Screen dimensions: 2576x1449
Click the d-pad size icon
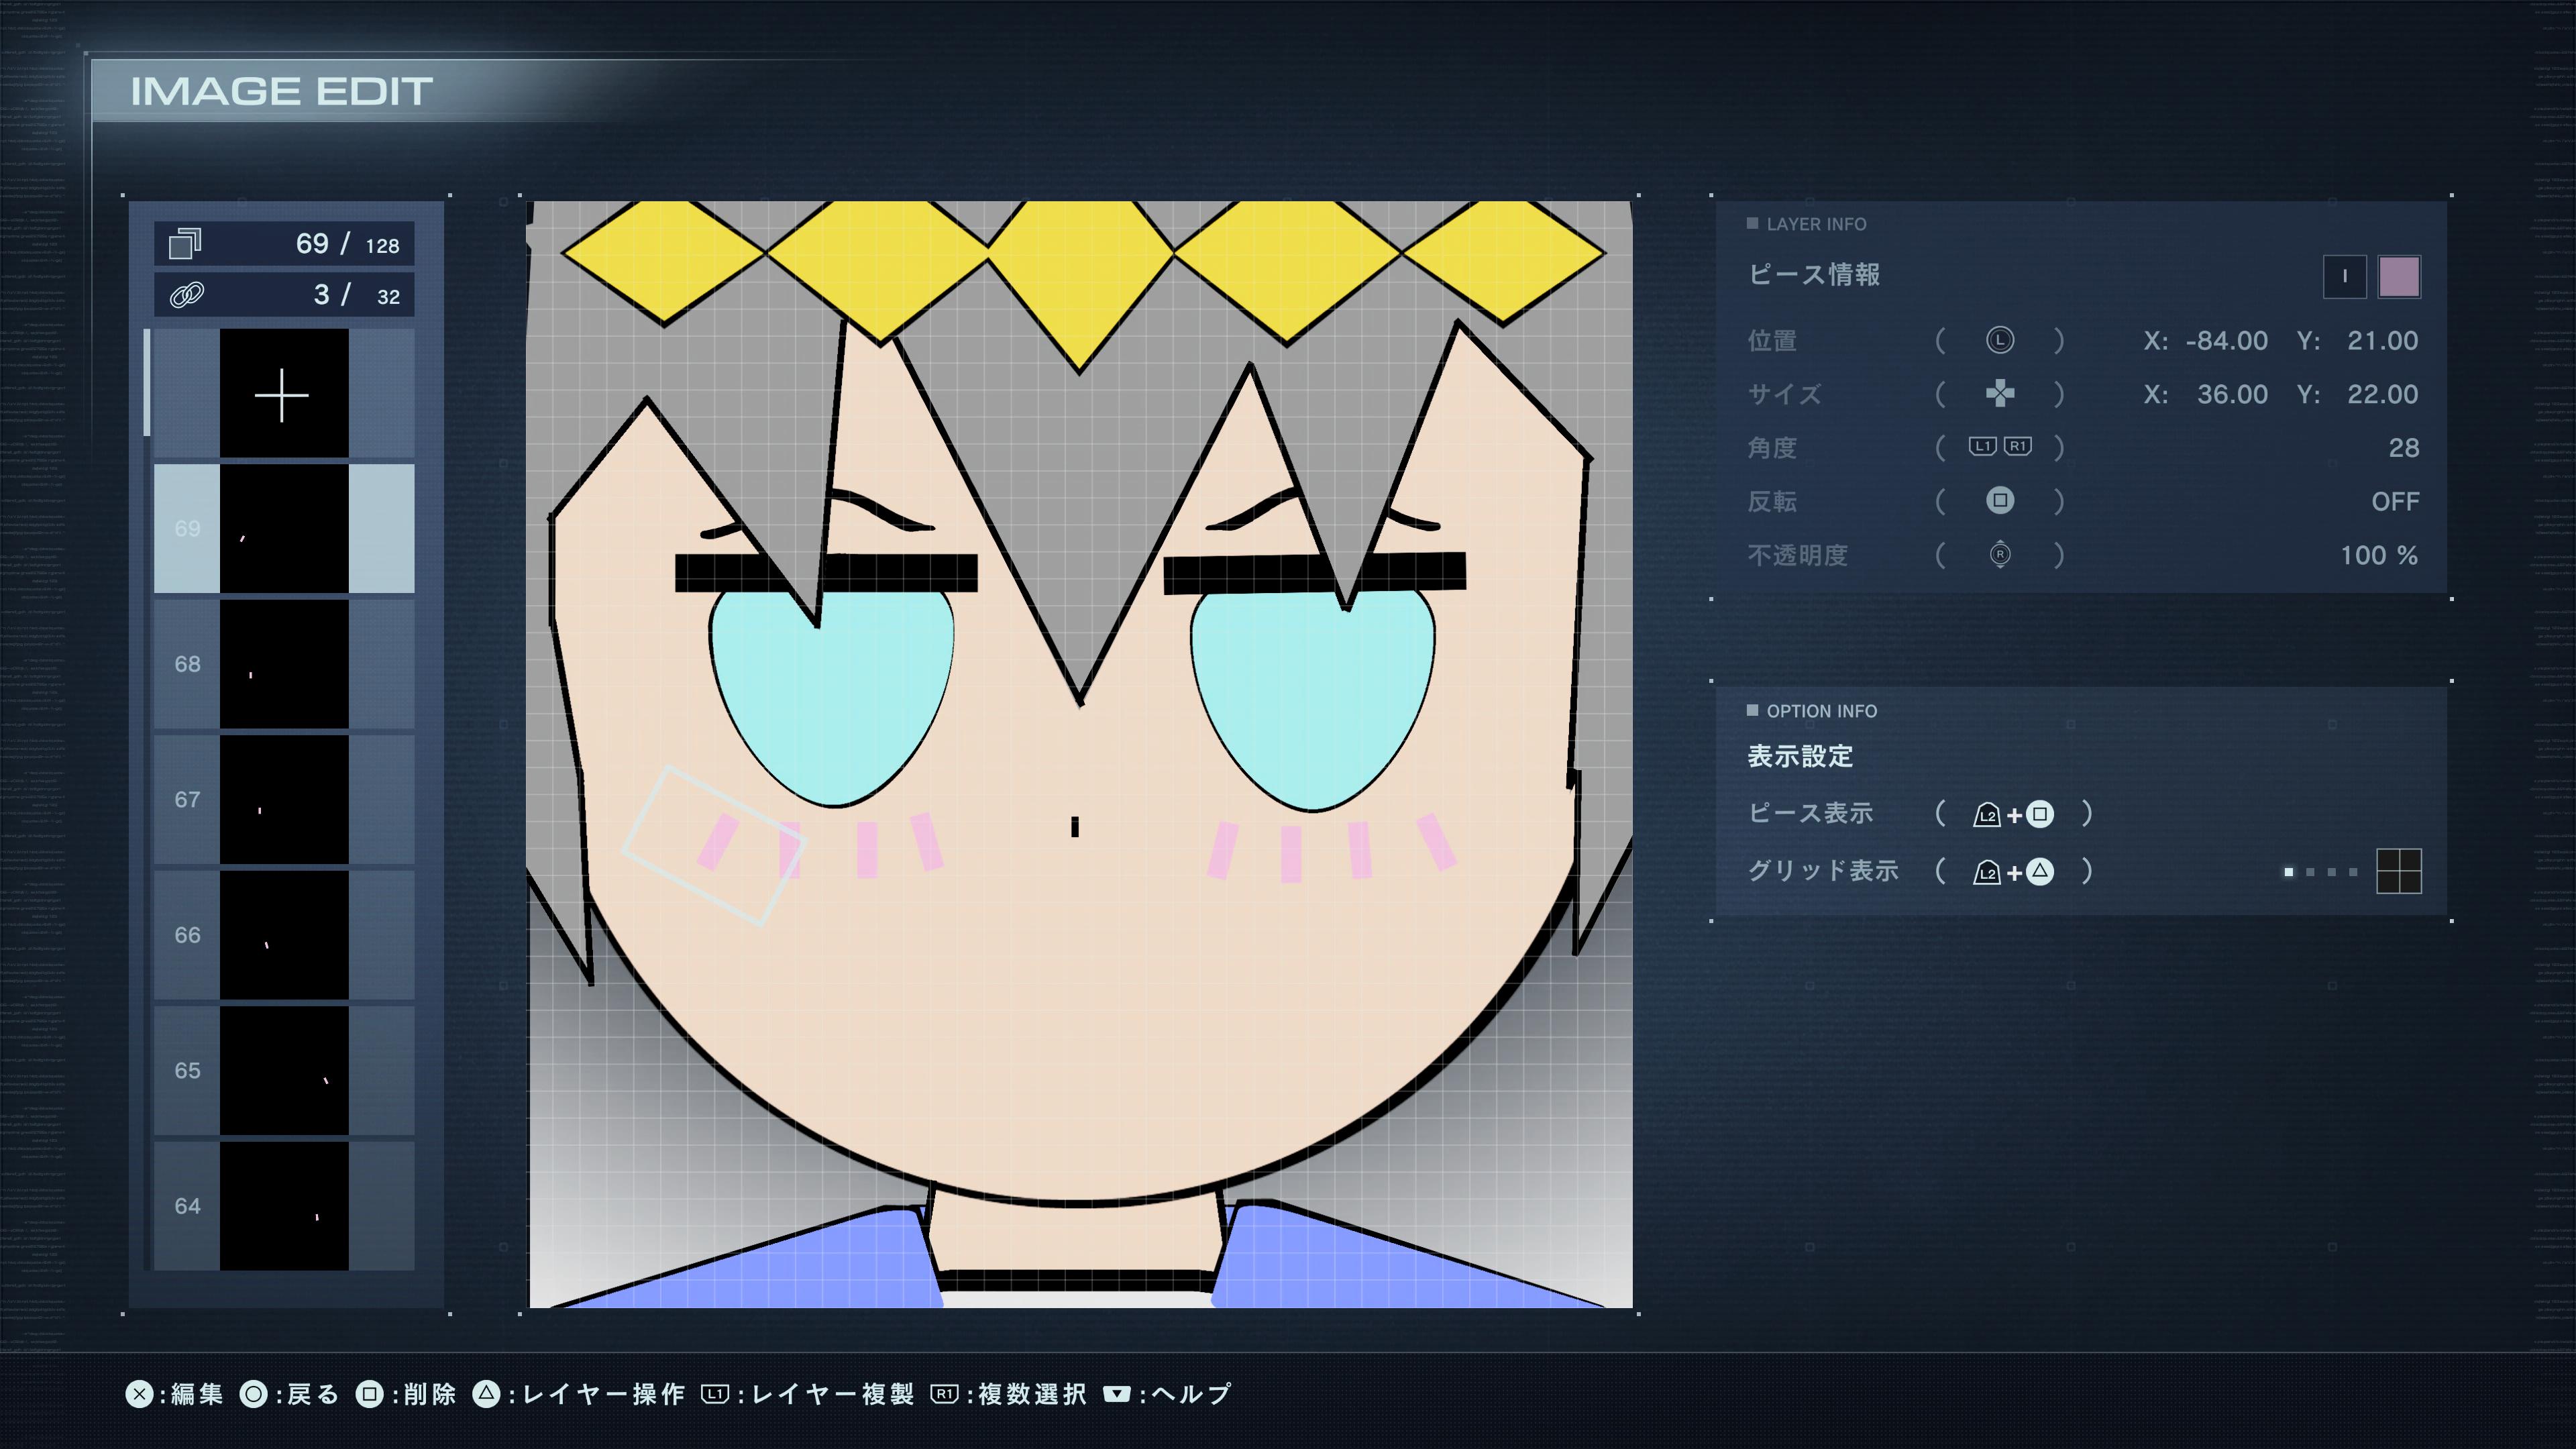[1999, 394]
